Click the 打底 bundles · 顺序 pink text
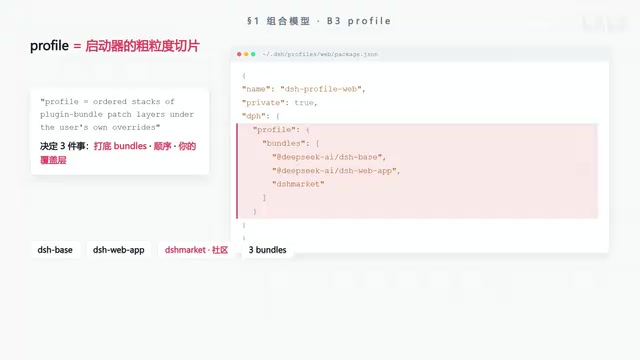Image resolution: width=640 pixels, height=360 pixels. click(132, 146)
